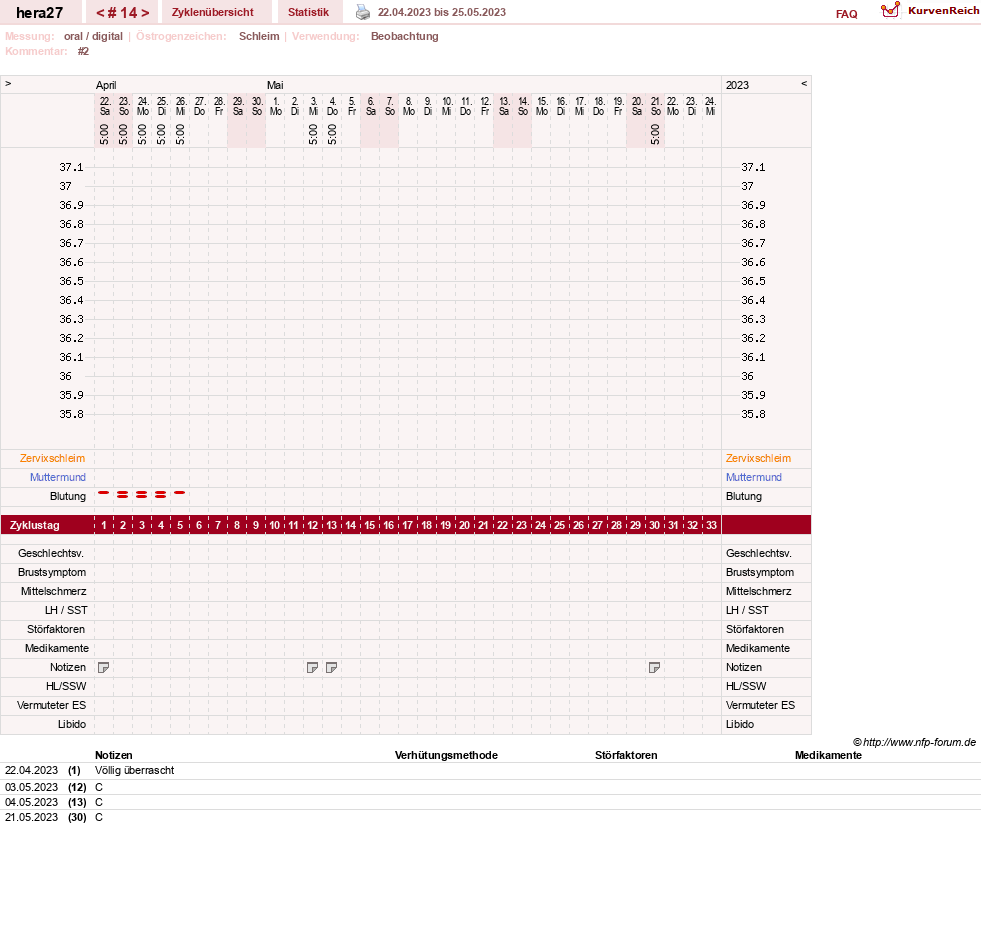Image resolution: width=981 pixels, height=934 pixels.
Task: Select Zyklustag 14 cell
Action: pos(350,525)
